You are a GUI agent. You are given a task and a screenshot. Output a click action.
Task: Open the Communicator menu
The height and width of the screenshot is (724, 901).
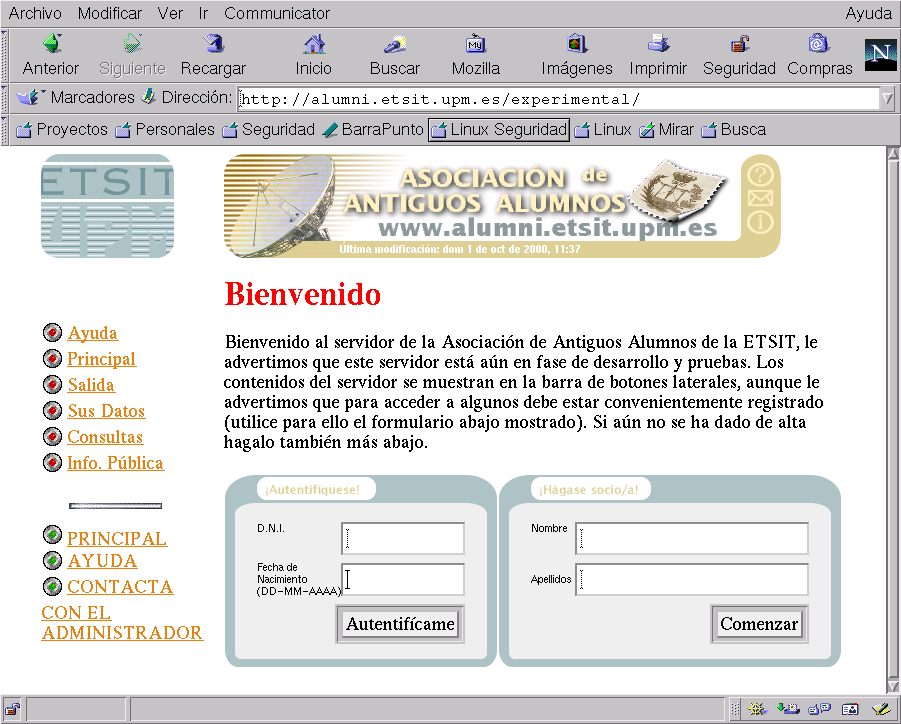[x=277, y=13]
